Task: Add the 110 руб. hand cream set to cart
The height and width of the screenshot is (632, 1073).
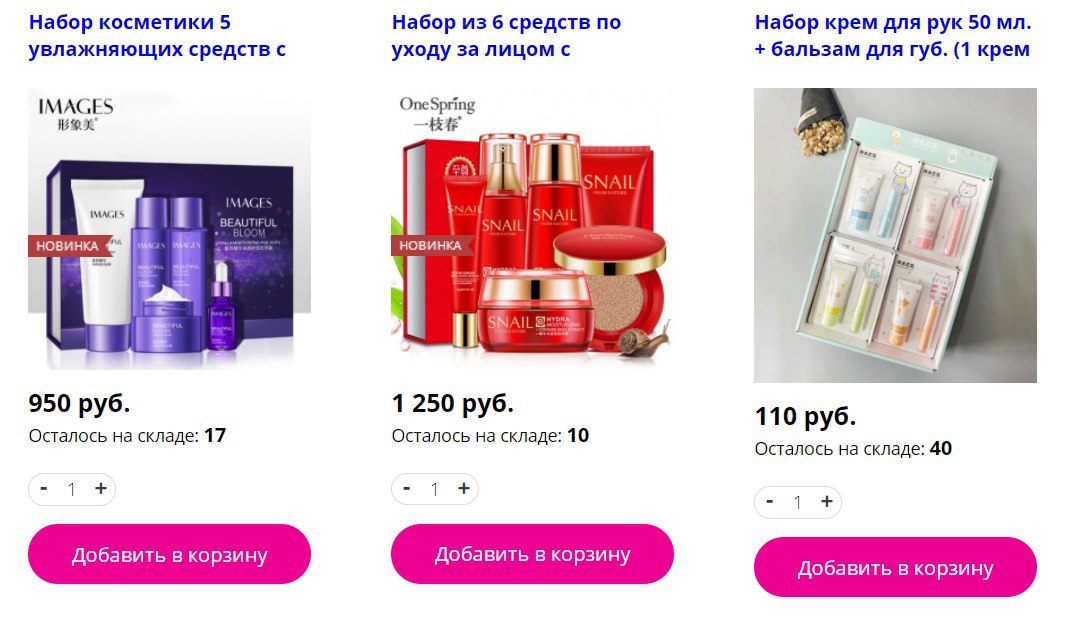Action: click(895, 567)
